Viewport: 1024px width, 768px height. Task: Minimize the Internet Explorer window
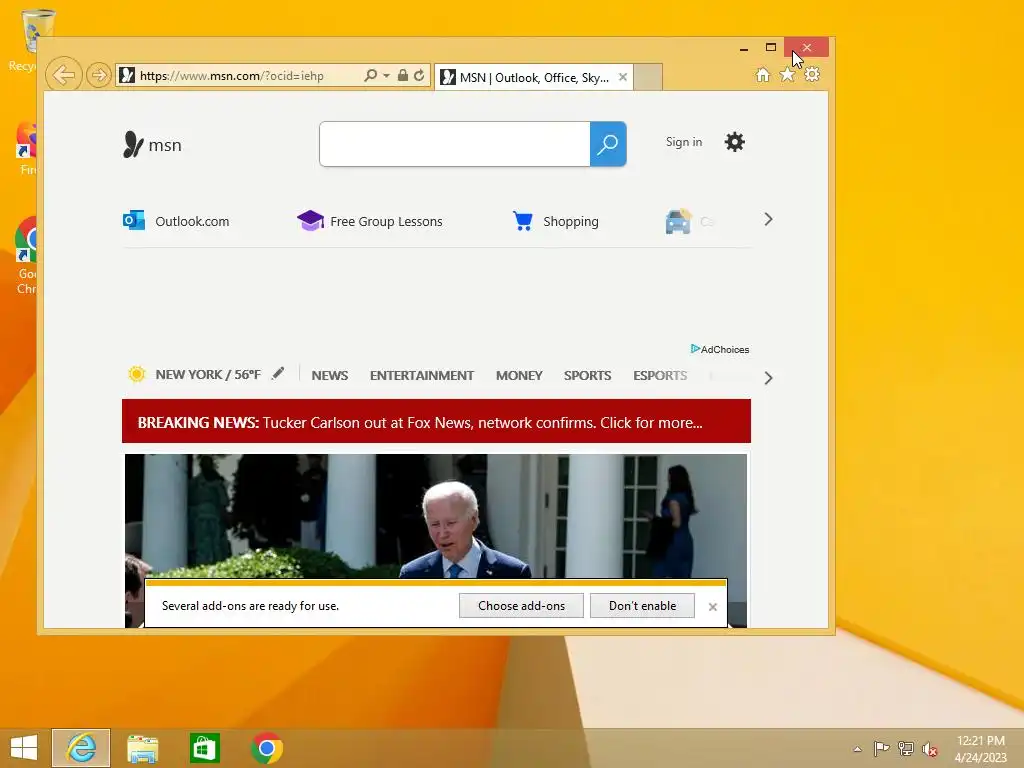(x=744, y=48)
